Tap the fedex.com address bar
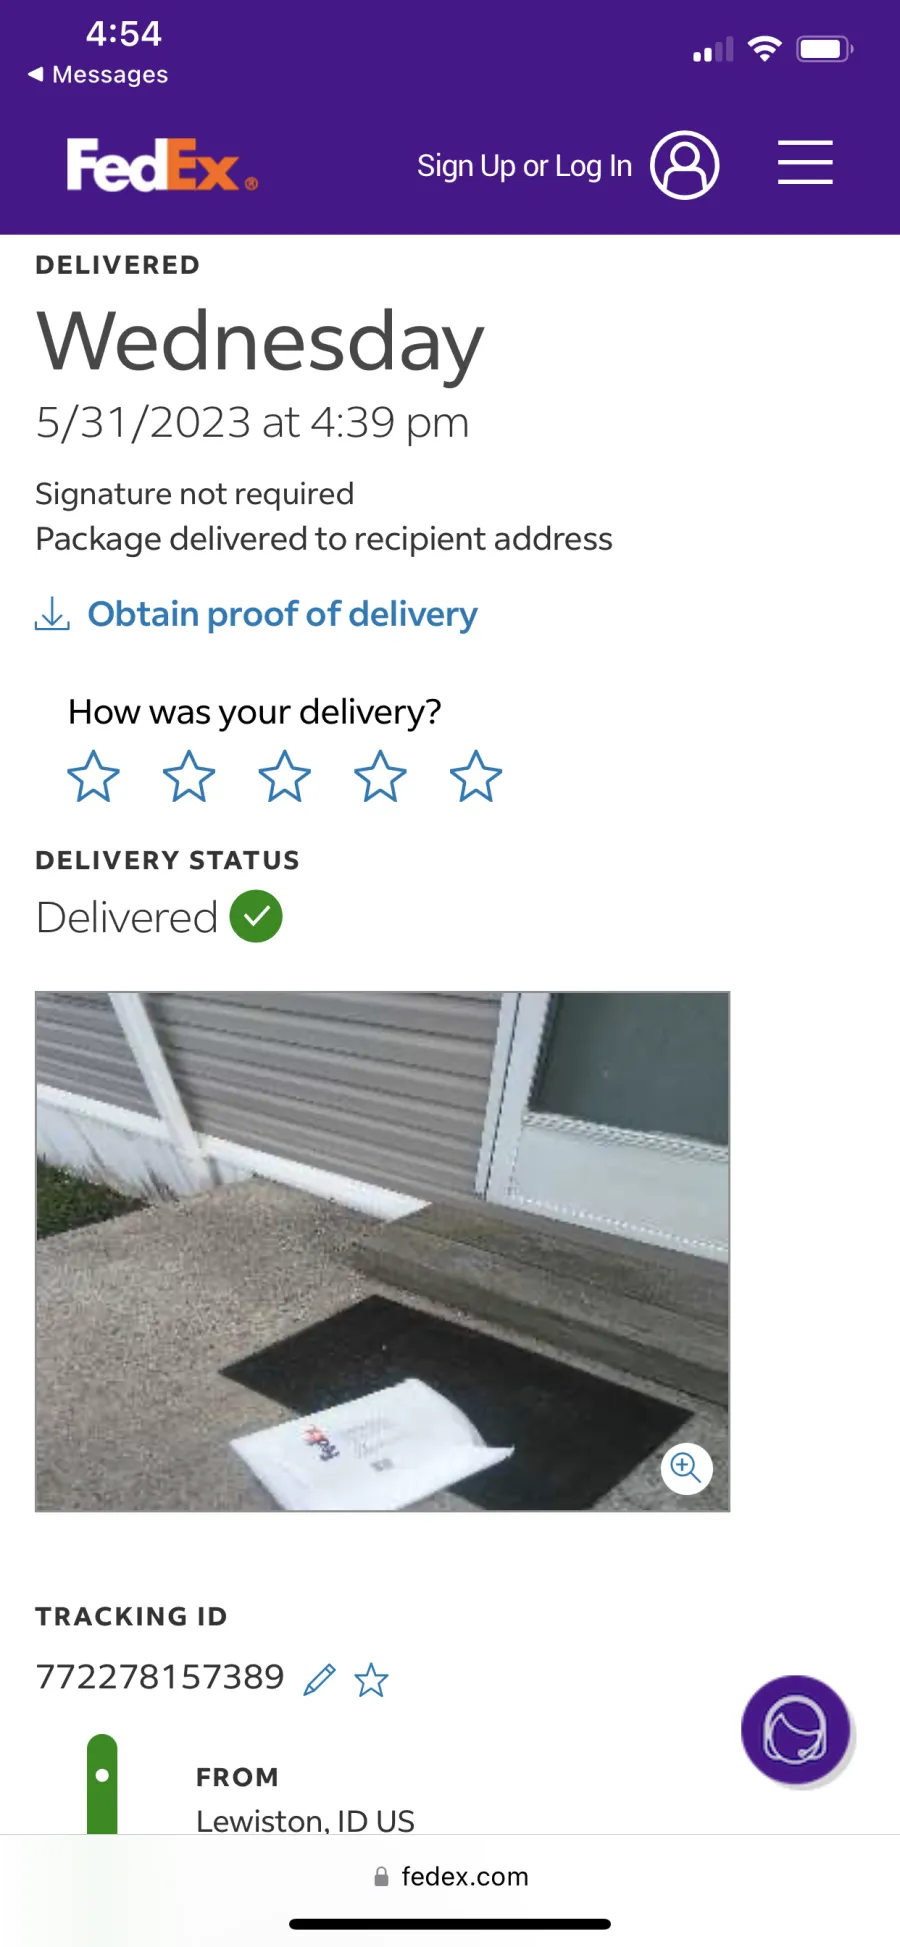Image resolution: width=900 pixels, height=1947 pixels. pyautogui.click(x=450, y=1877)
